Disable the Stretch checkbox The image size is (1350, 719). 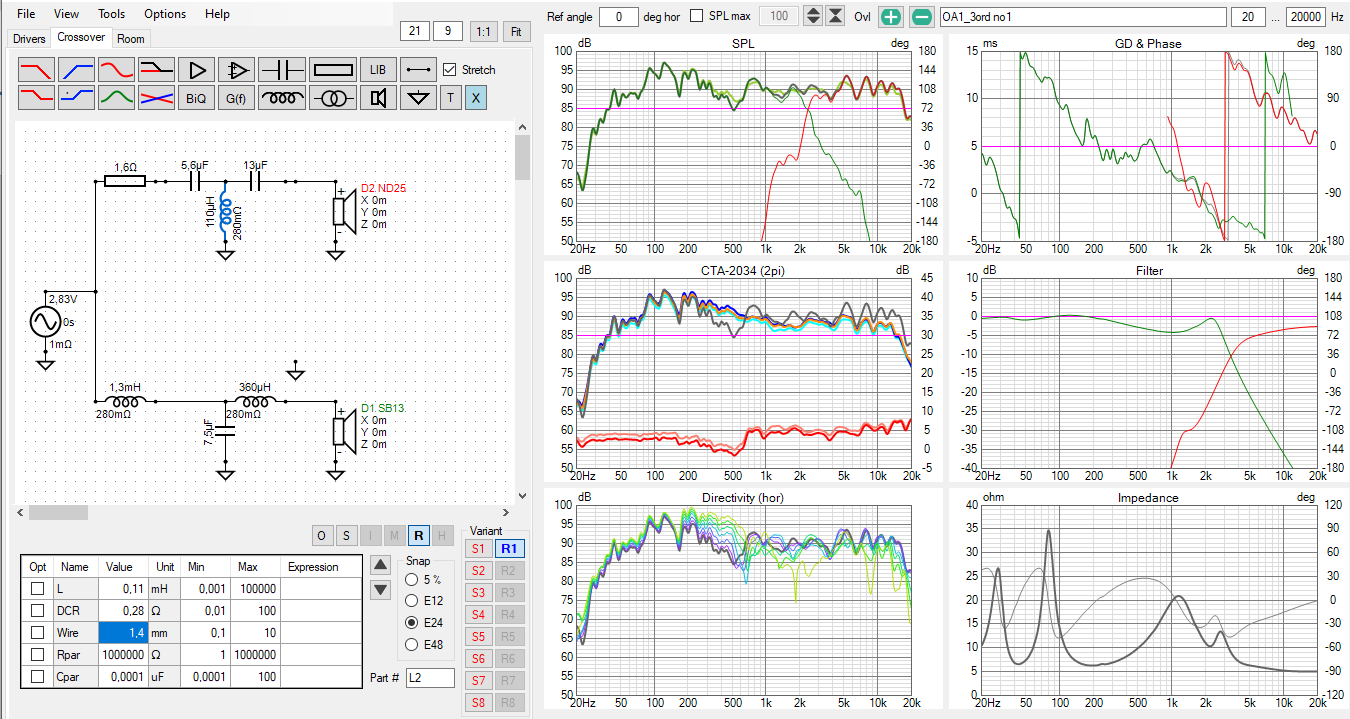450,70
